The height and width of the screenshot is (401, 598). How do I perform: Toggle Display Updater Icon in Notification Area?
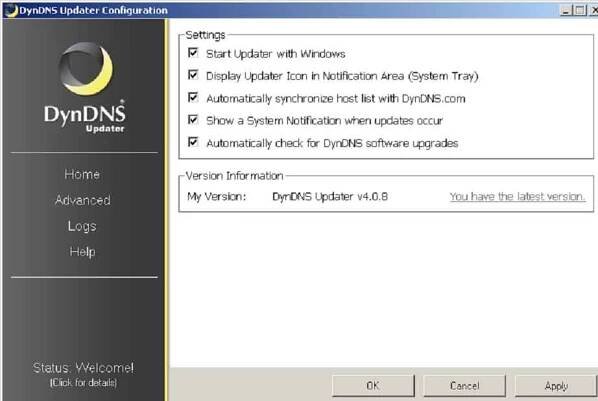coord(193,74)
